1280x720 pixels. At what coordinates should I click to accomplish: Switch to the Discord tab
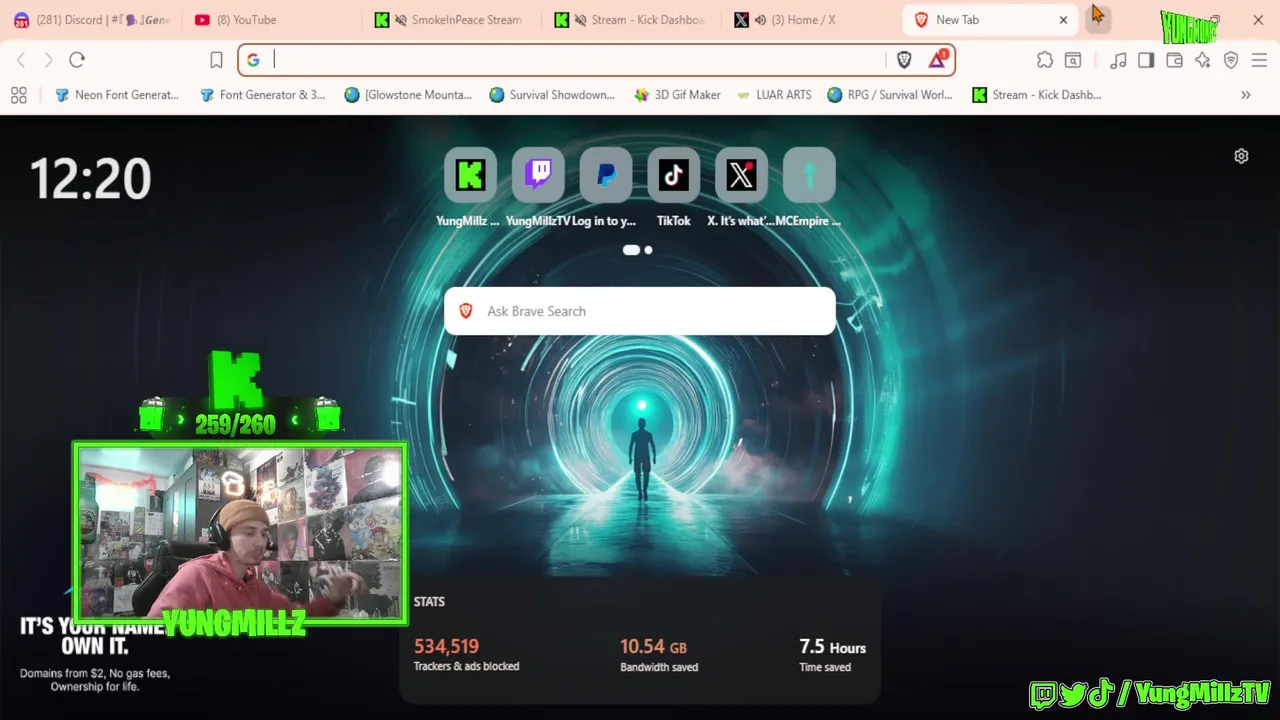click(x=92, y=20)
